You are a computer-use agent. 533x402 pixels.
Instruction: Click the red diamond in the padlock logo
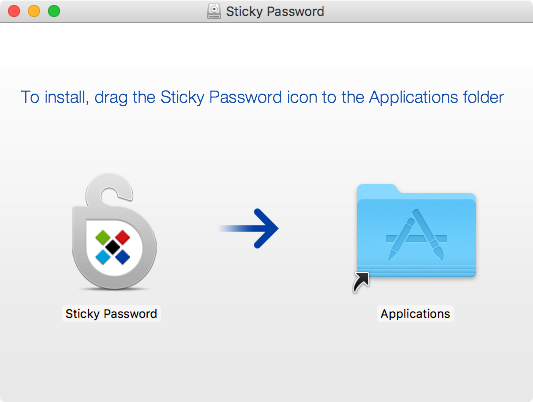click(x=122, y=237)
